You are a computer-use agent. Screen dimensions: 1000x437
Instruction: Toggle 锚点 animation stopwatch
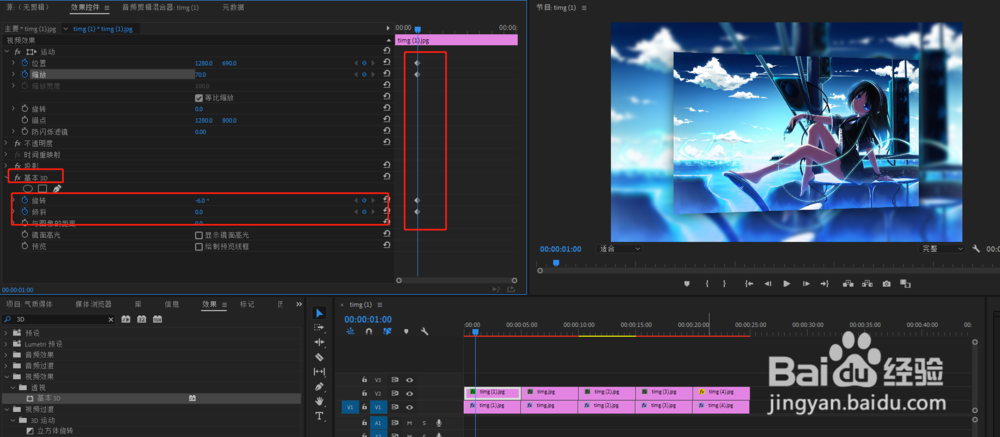[x=25, y=120]
